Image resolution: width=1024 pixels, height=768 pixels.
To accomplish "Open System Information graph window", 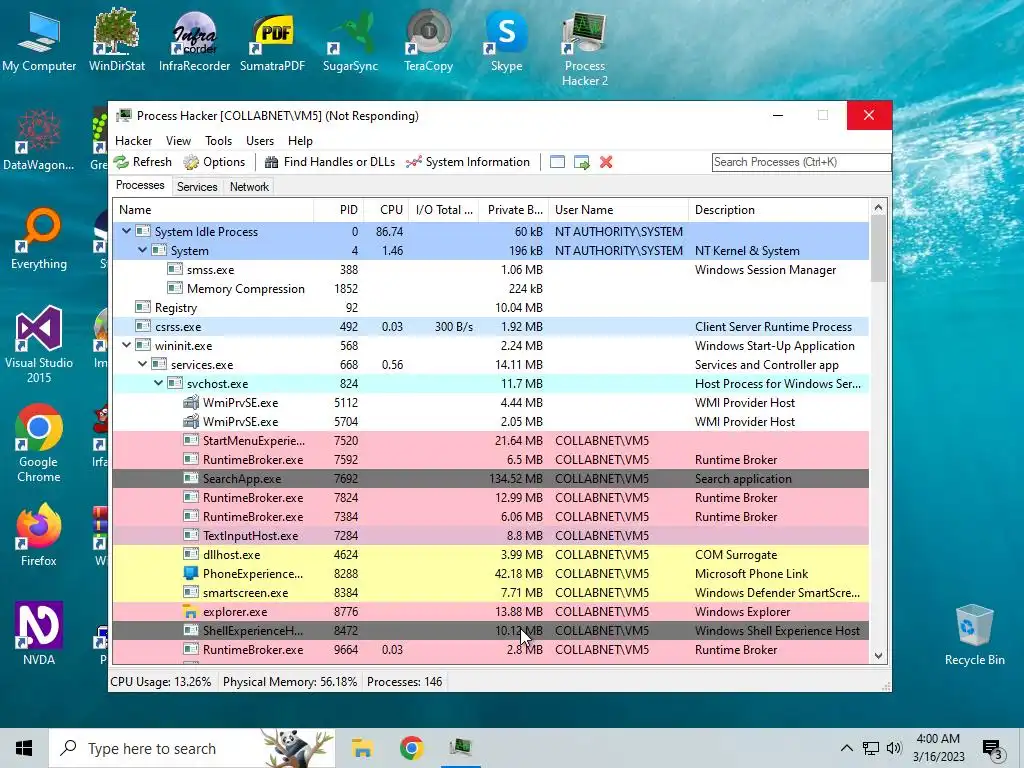I will (468, 162).
